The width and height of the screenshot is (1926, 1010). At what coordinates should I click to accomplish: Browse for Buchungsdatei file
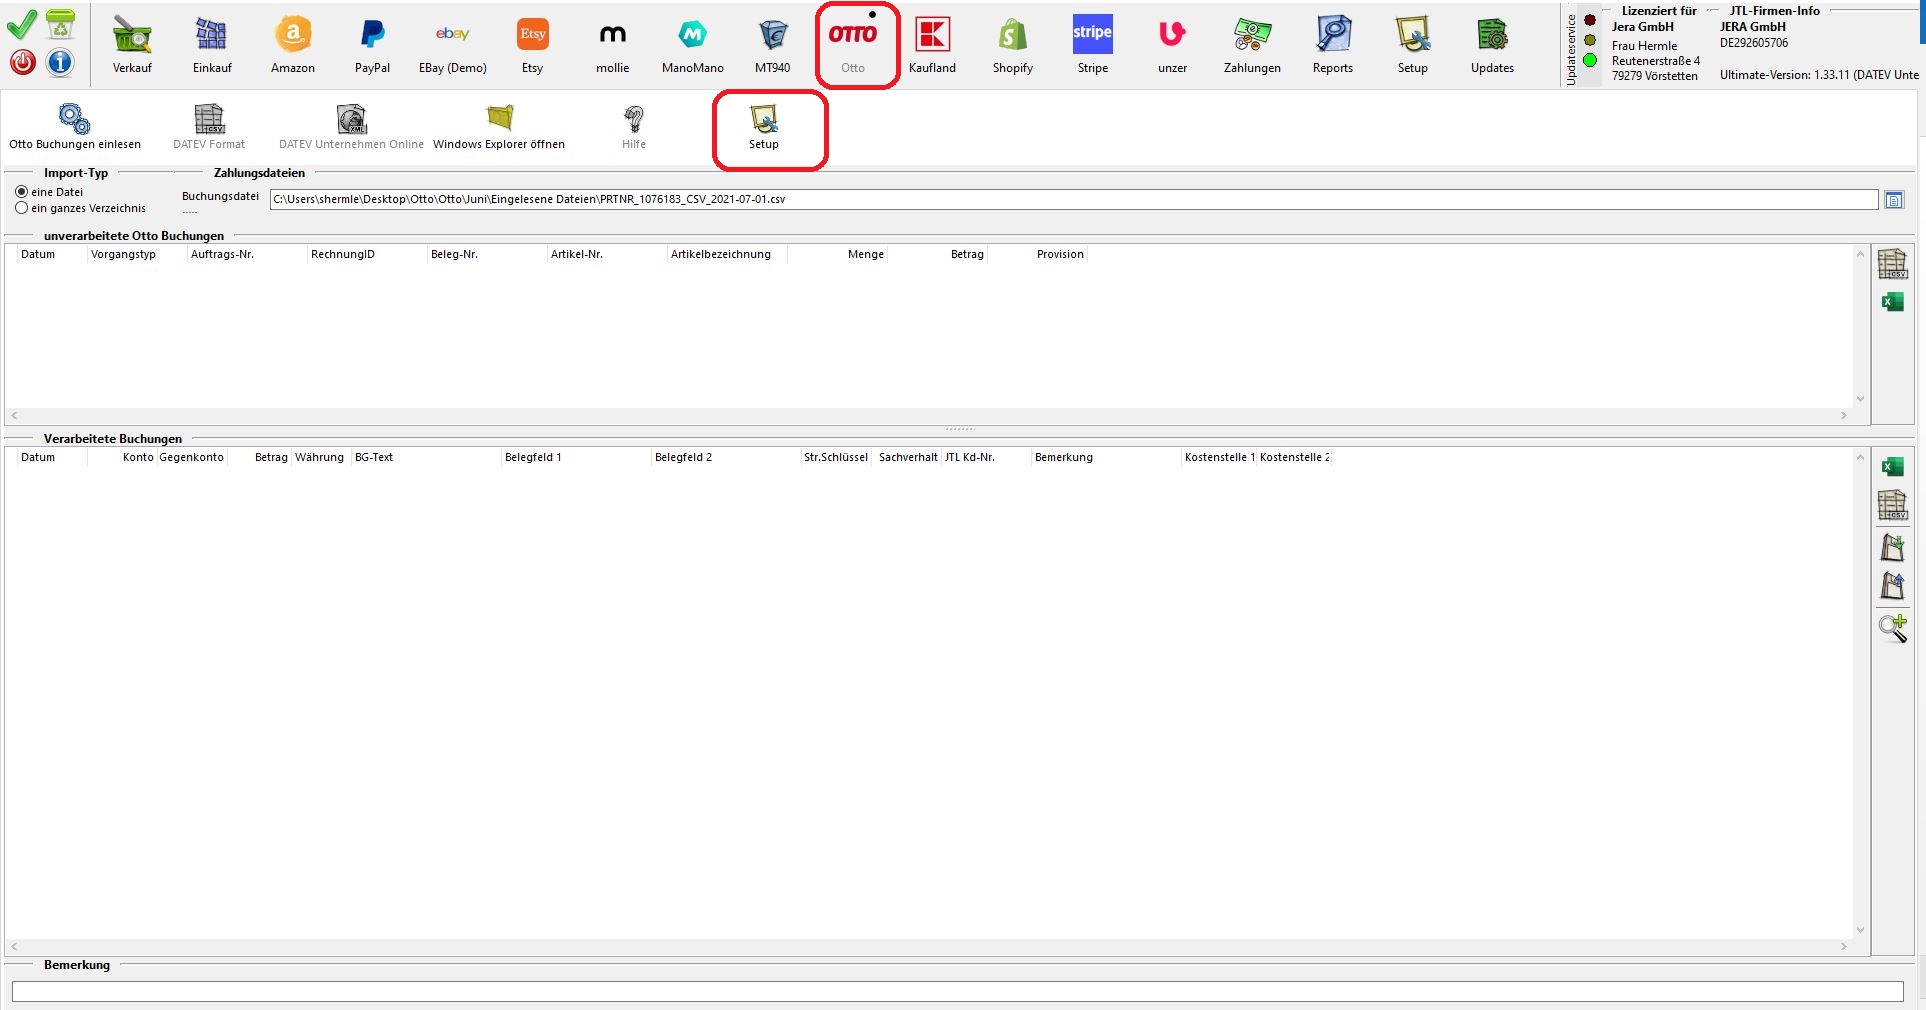click(x=1893, y=200)
